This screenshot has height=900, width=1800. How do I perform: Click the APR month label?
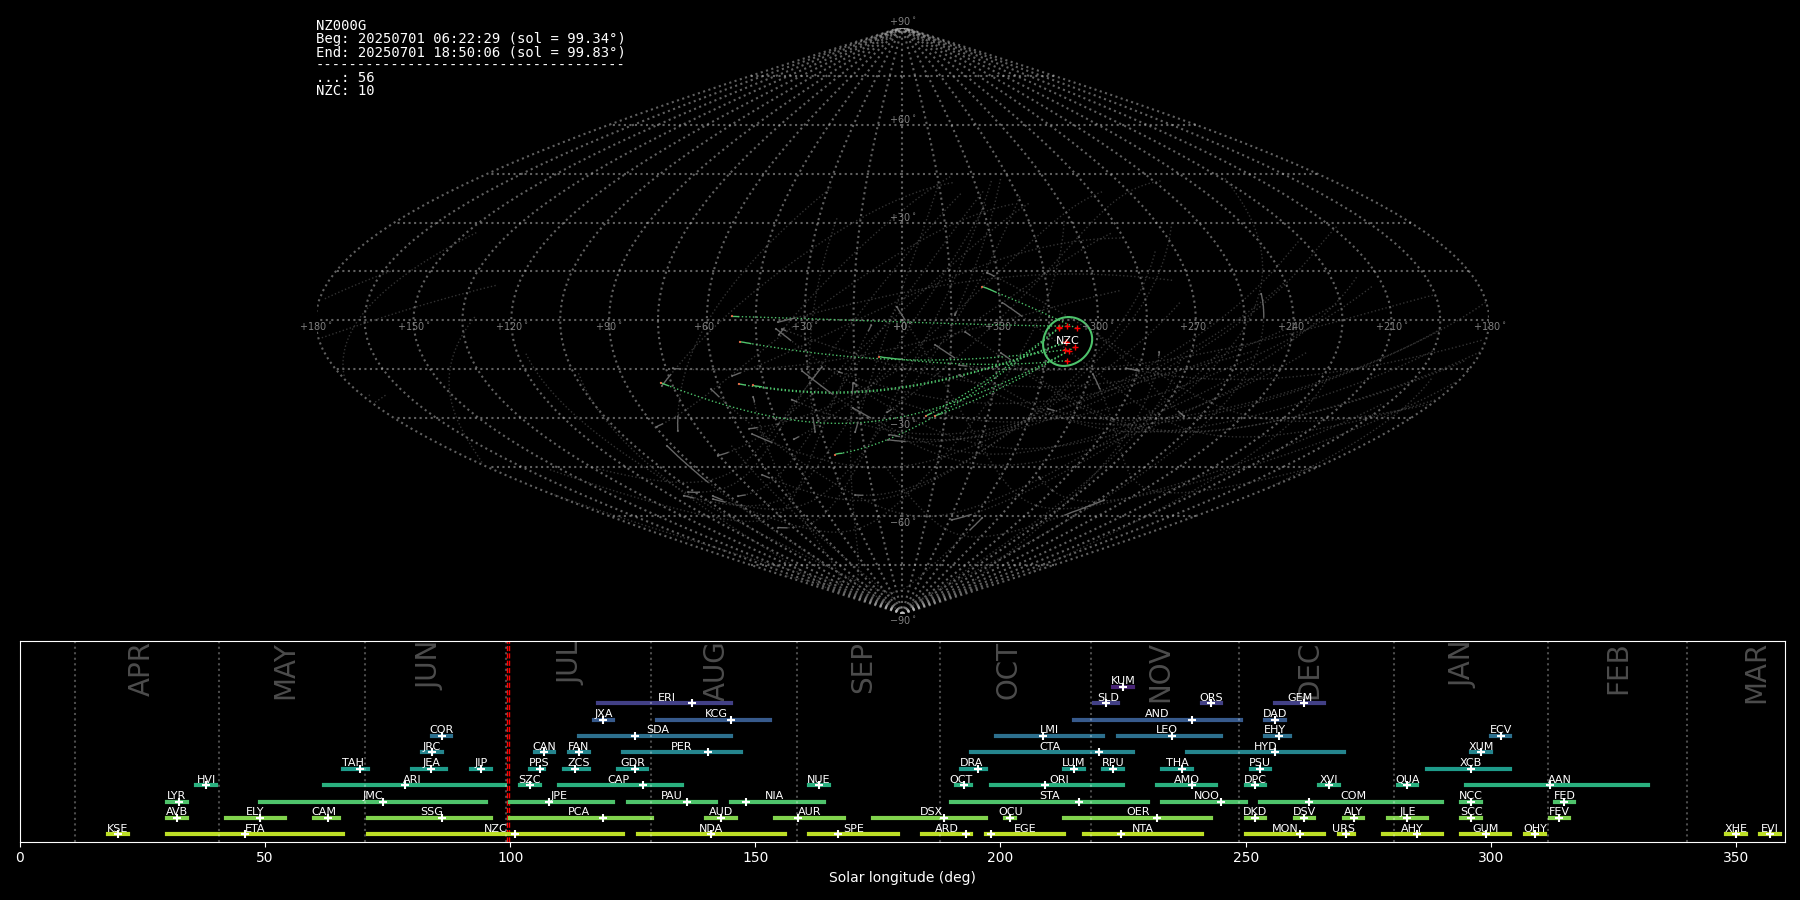139,670
